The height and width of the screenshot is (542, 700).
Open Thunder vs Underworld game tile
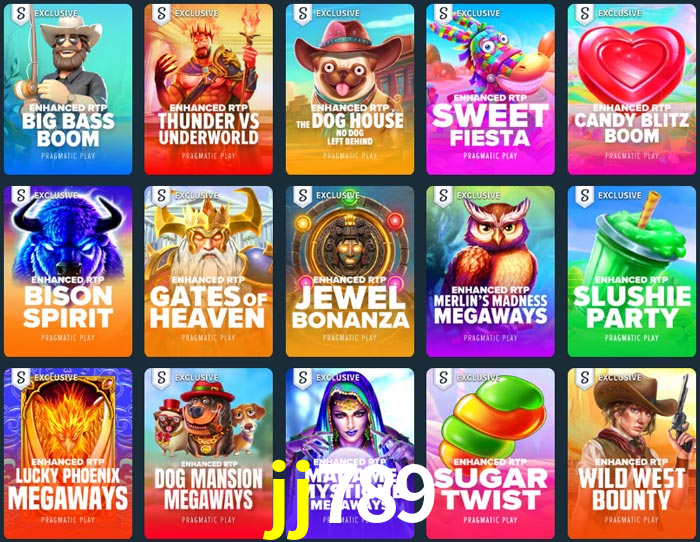pyautogui.click(x=208, y=89)
